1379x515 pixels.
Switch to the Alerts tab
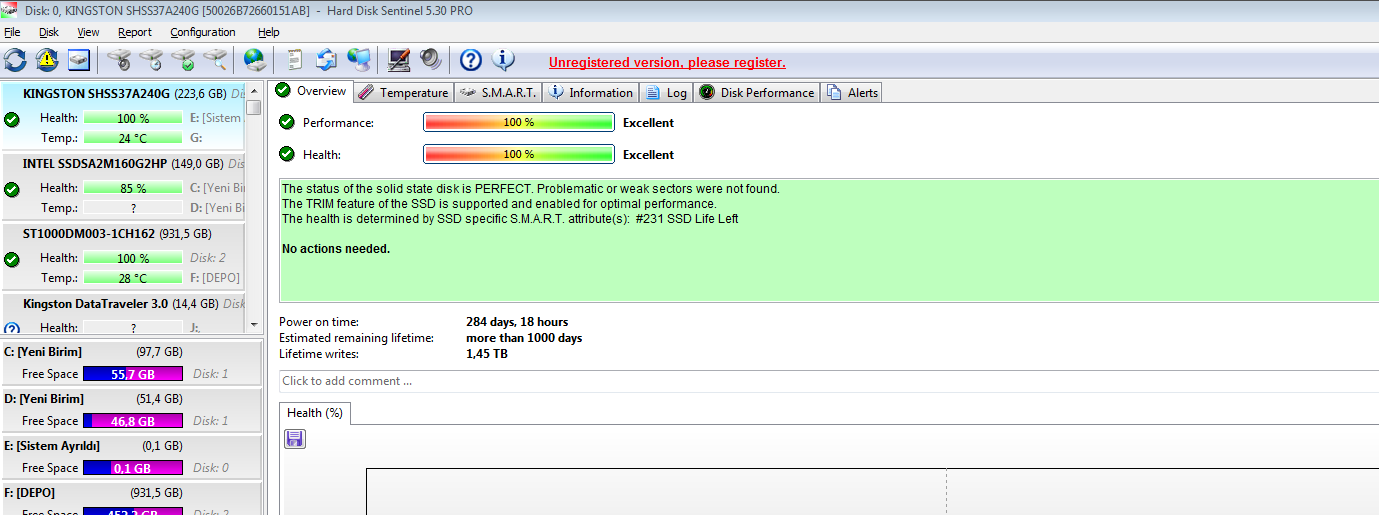(x=851, y=92)
